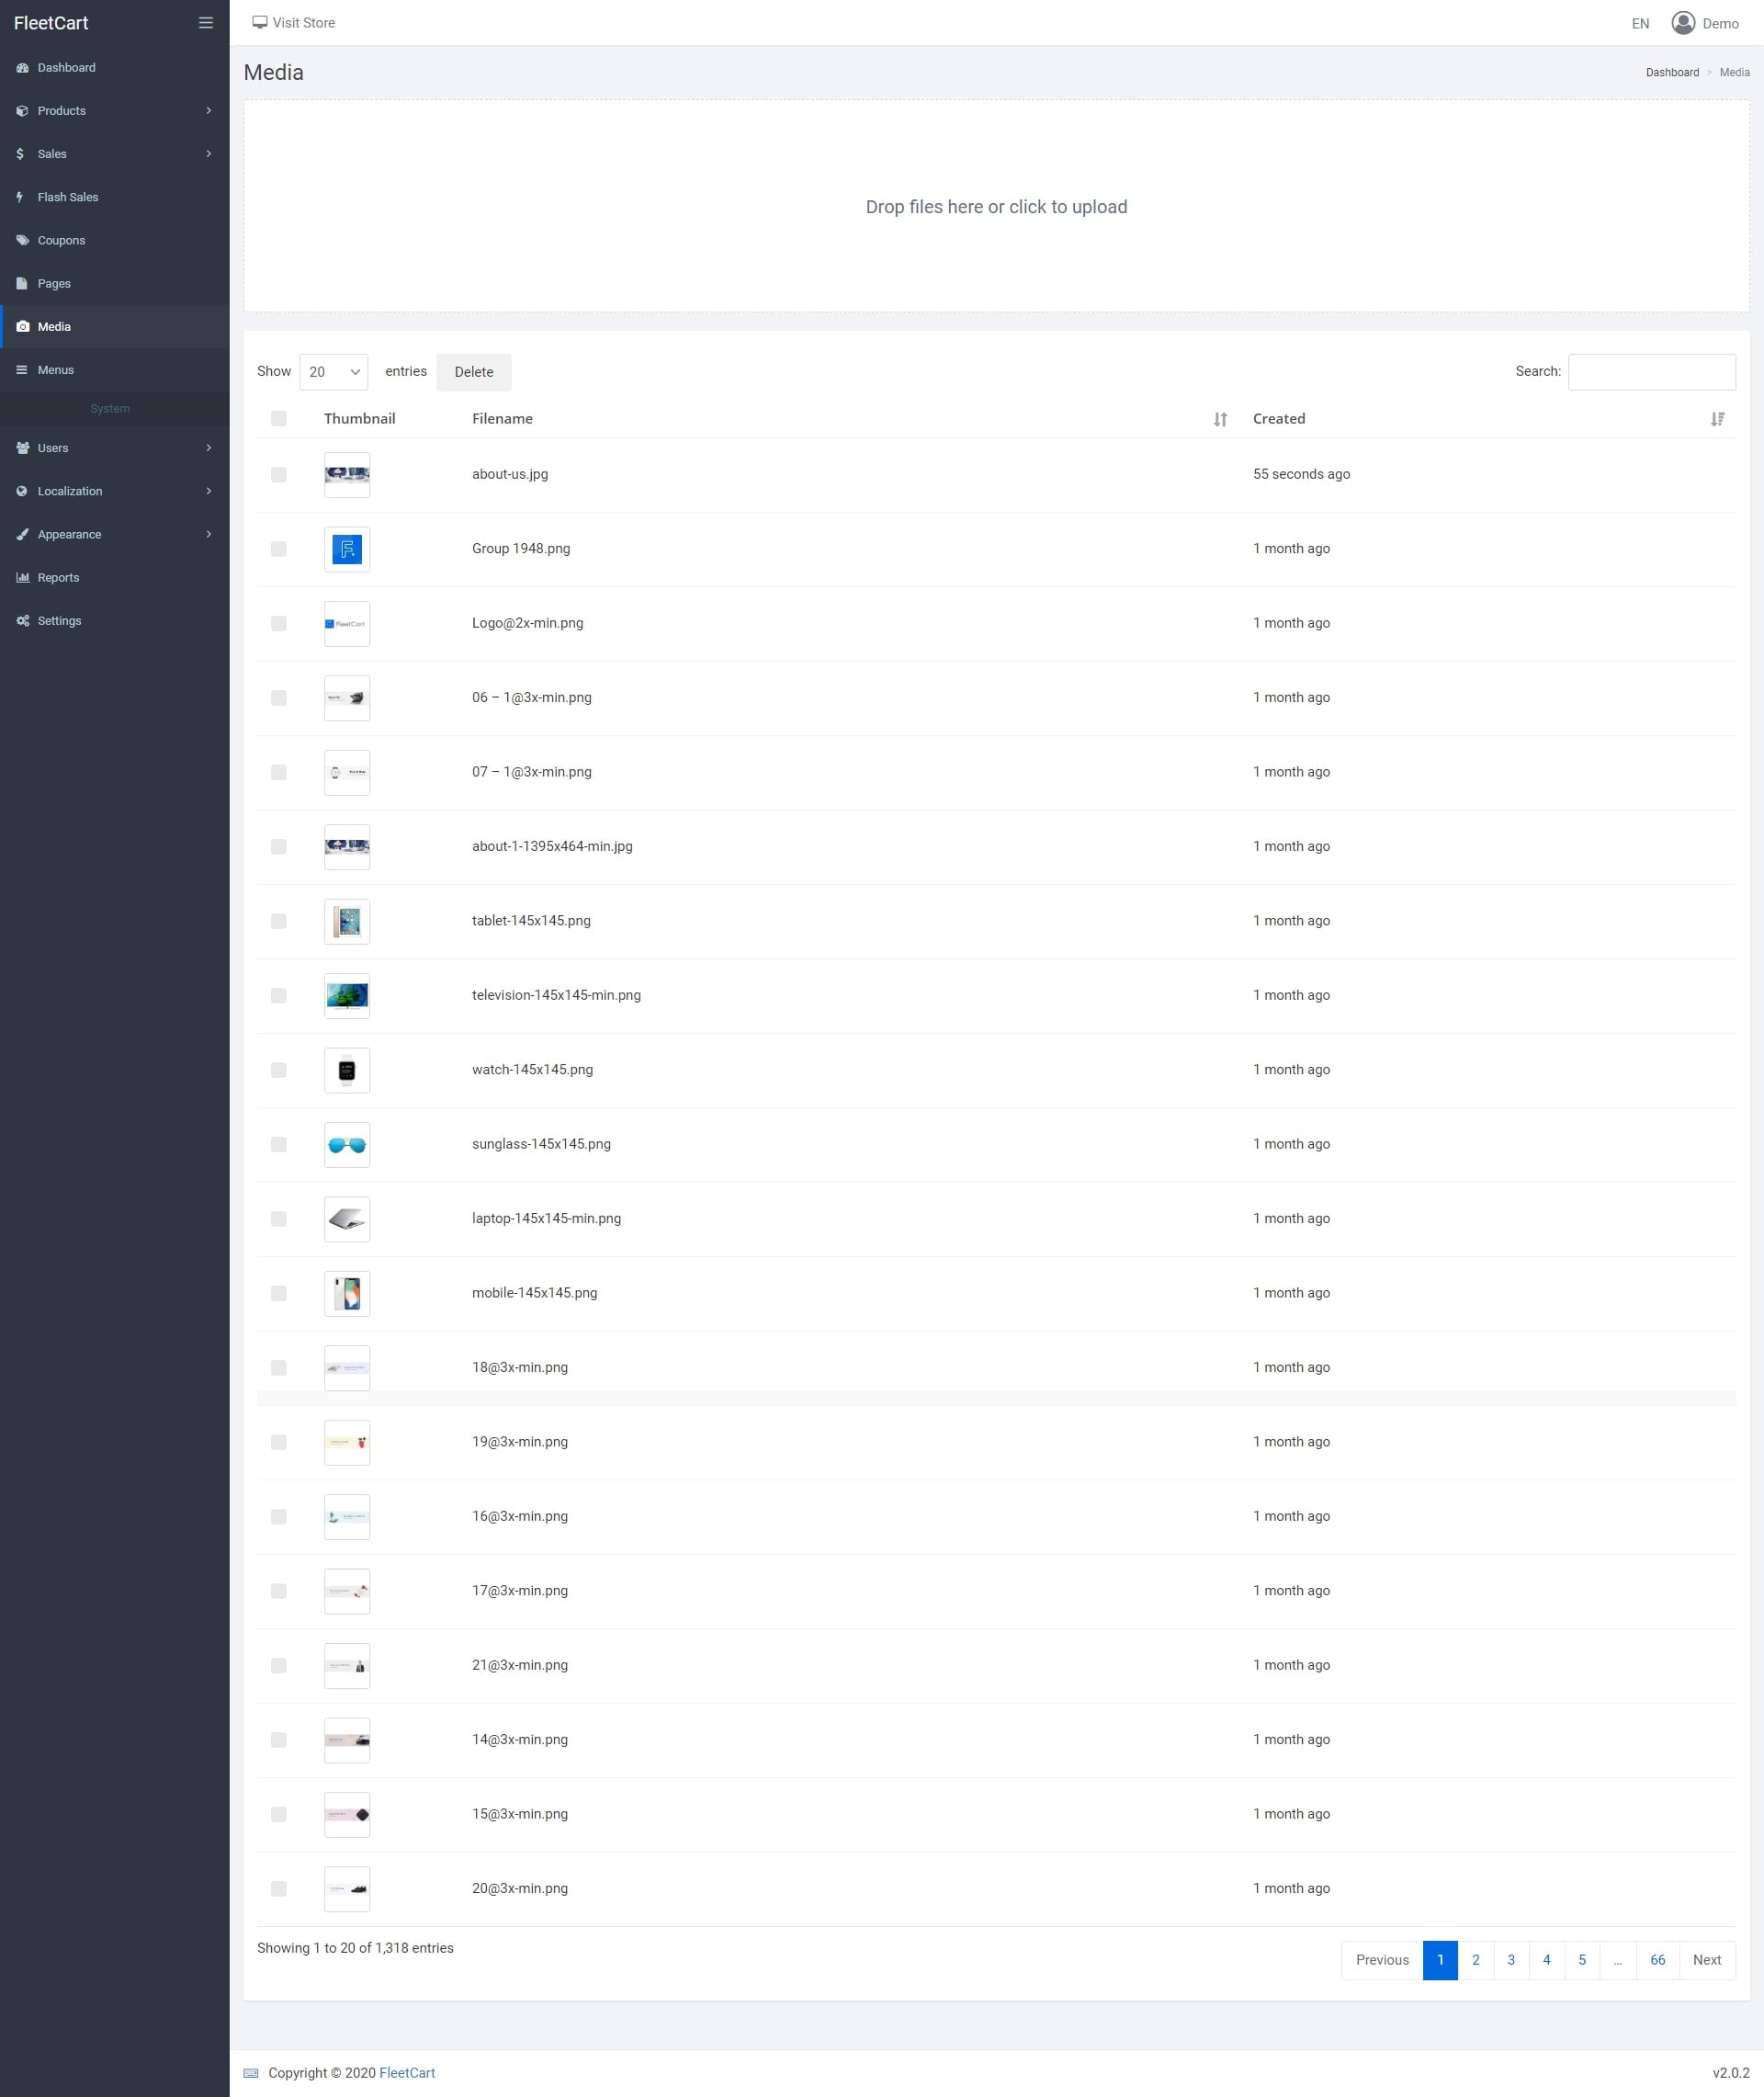This screenshot has width=1764, height=2097.
Task: Click the Flash Sales lightning bolt icon
Action: [x=20, y=197]
